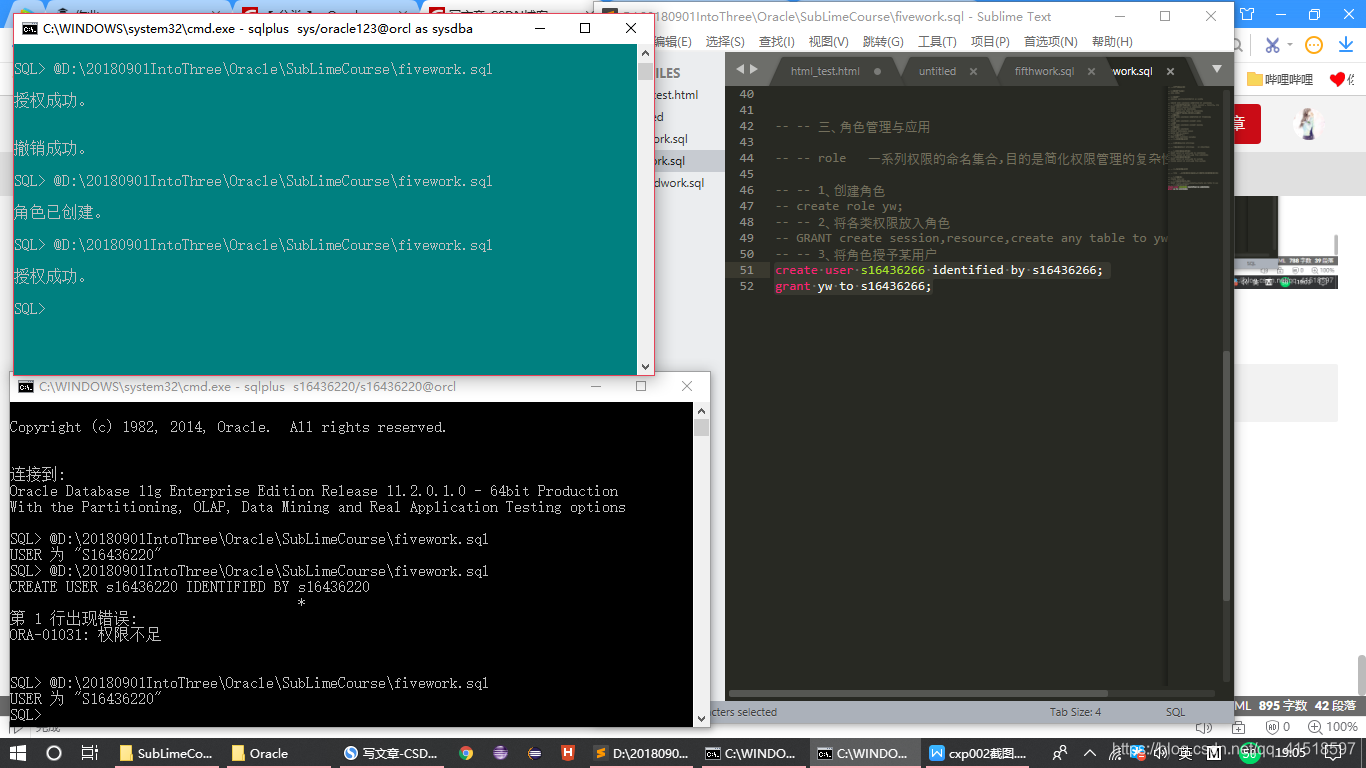Close the fifthwork.sql tab
This screenshot has width=1366, height=768.
pos(1090,71)
